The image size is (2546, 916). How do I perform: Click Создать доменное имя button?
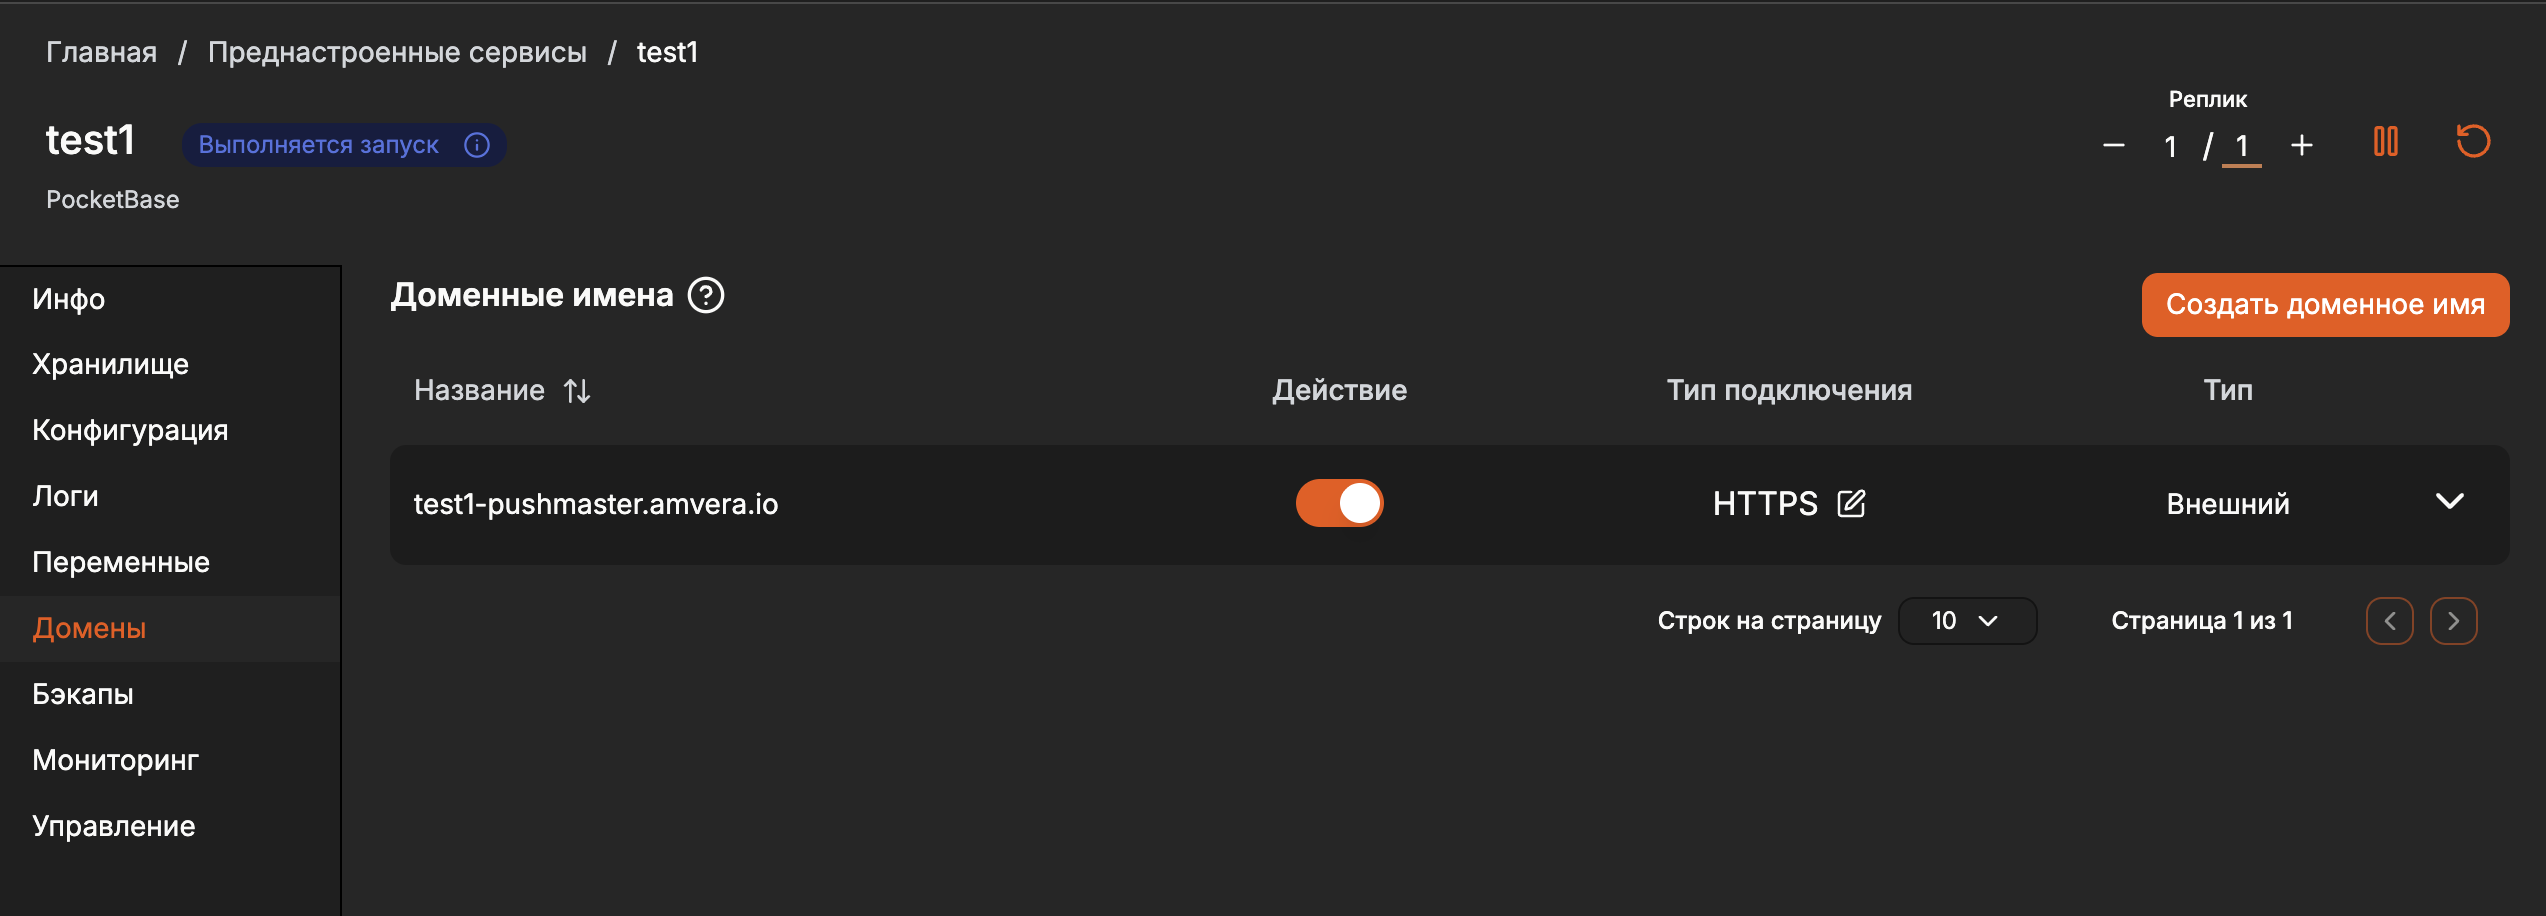tap(2325, 305)
